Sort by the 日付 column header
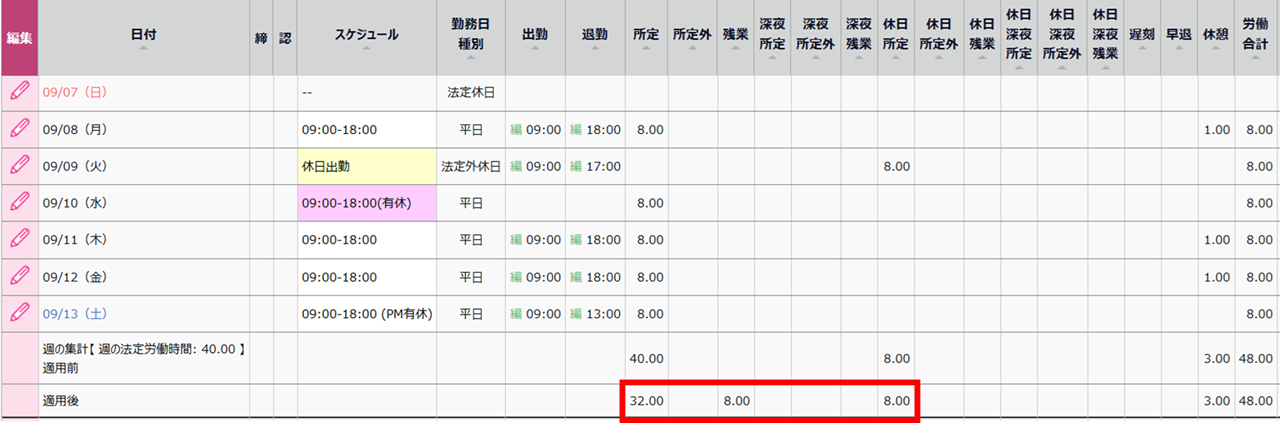The image size is (1280, 423). coord(143,36)
